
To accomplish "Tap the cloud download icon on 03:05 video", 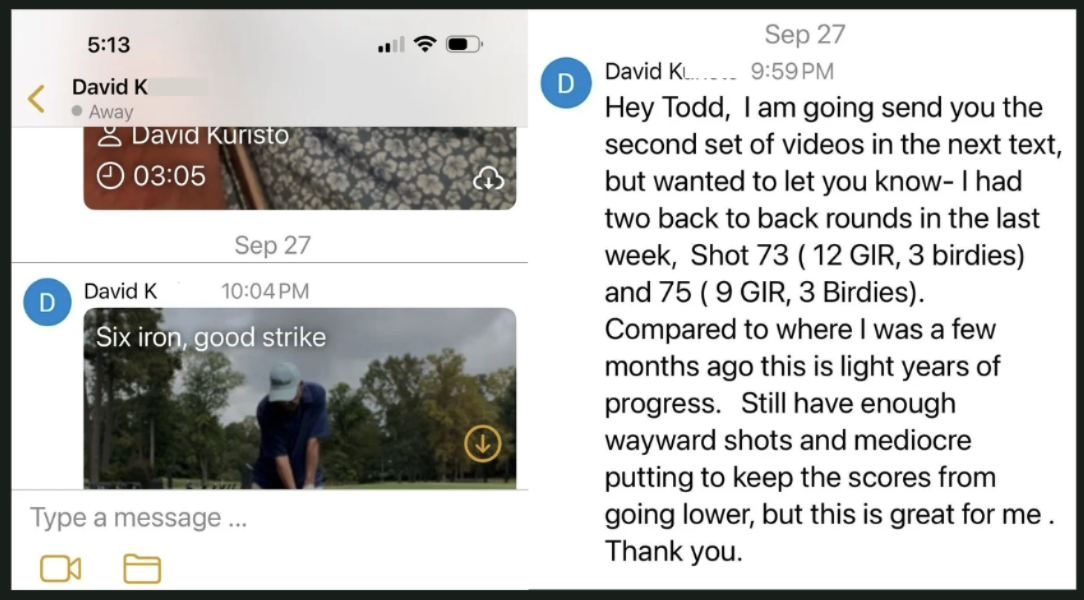I will 488,180.
